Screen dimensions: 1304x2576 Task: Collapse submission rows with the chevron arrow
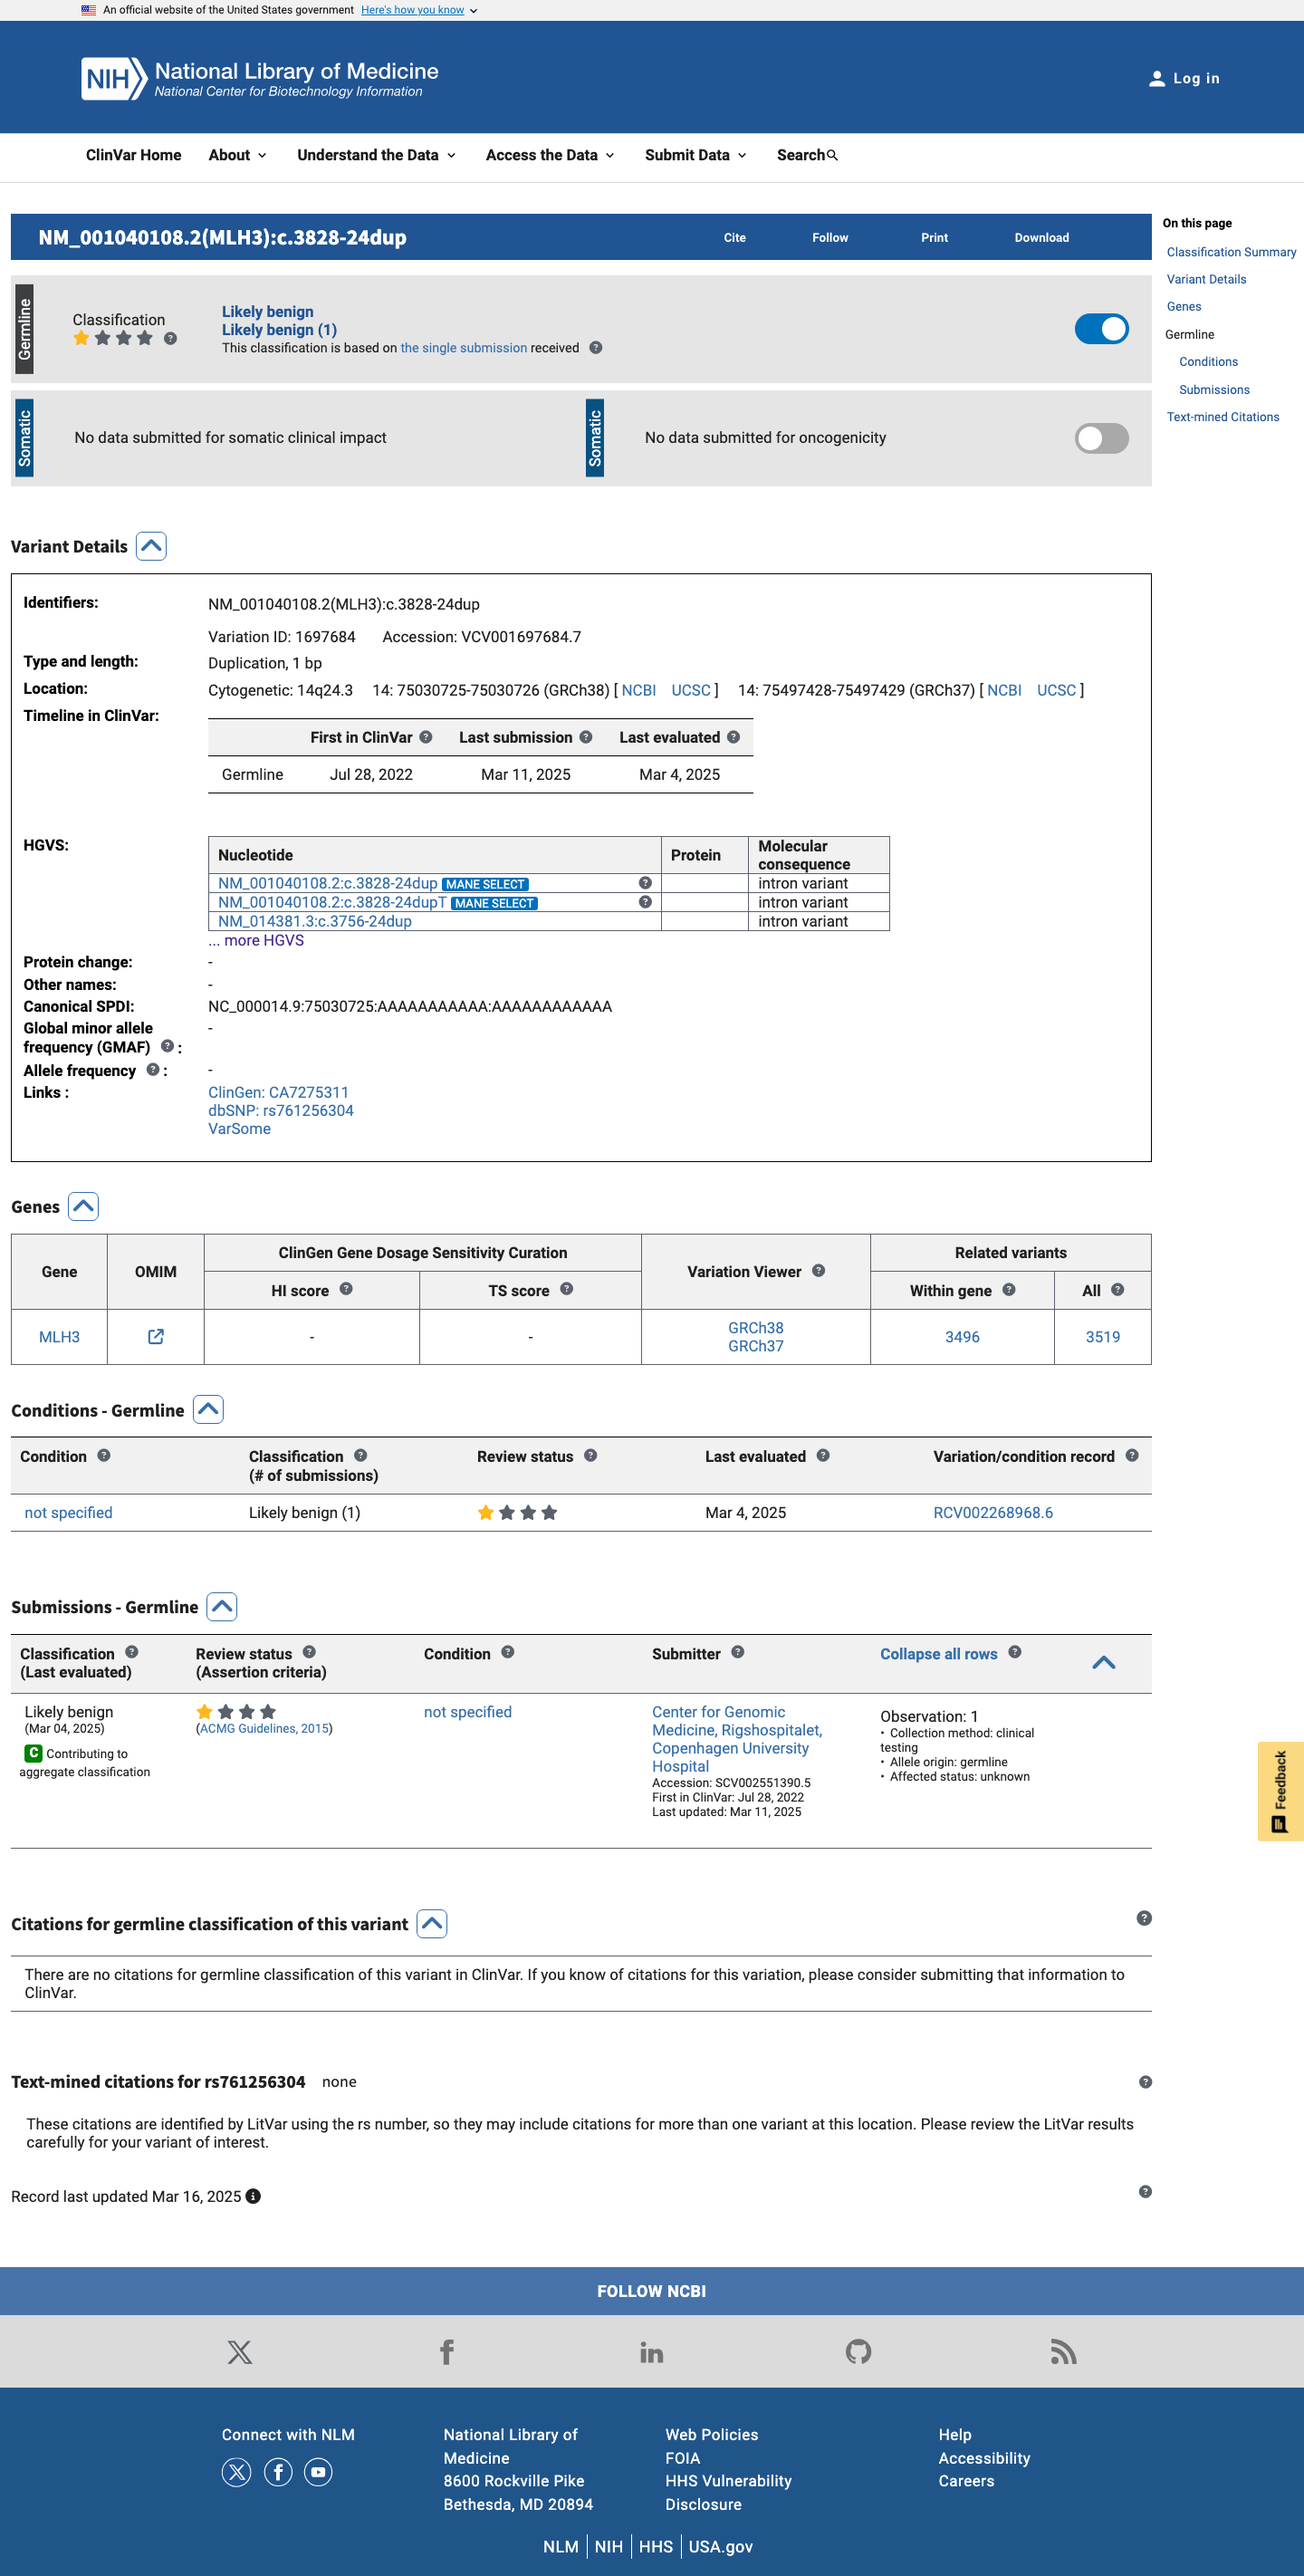coord(1104,1662)
